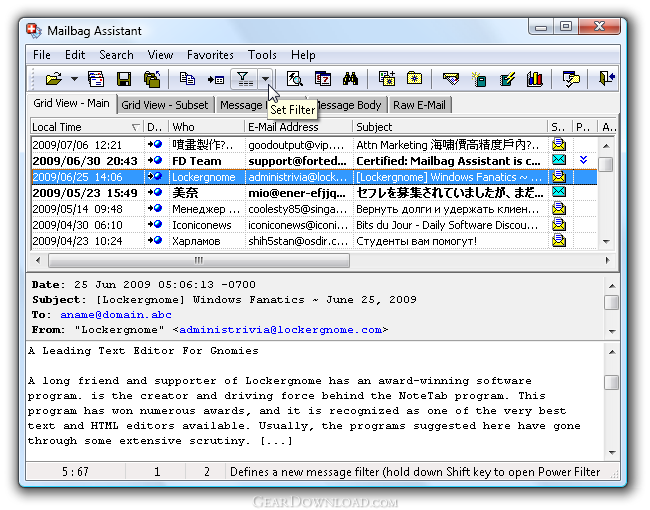Image resolution: width=650 pixels, height=510 pixels.
Task: Click the exit door icon on toolbar
Action: click(x=606, y=78)
